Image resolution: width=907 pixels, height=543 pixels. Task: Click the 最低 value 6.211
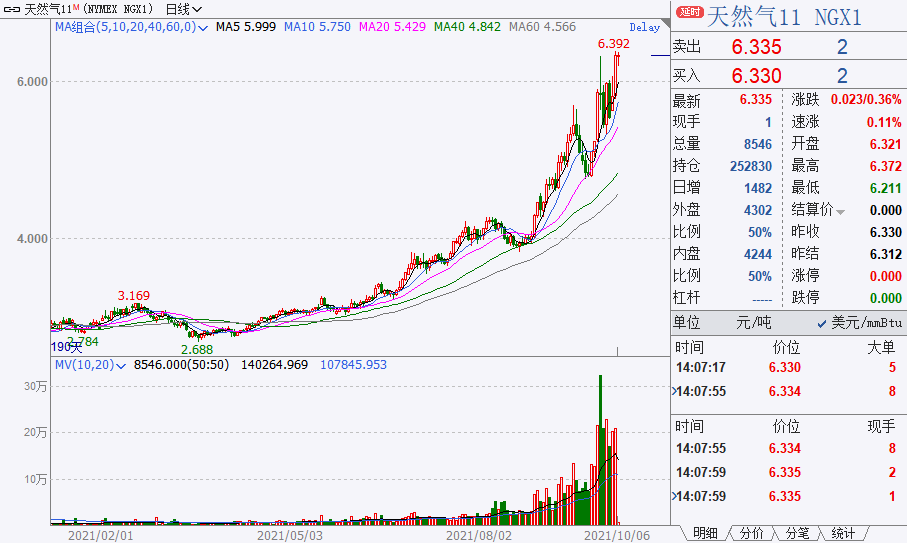886,189
